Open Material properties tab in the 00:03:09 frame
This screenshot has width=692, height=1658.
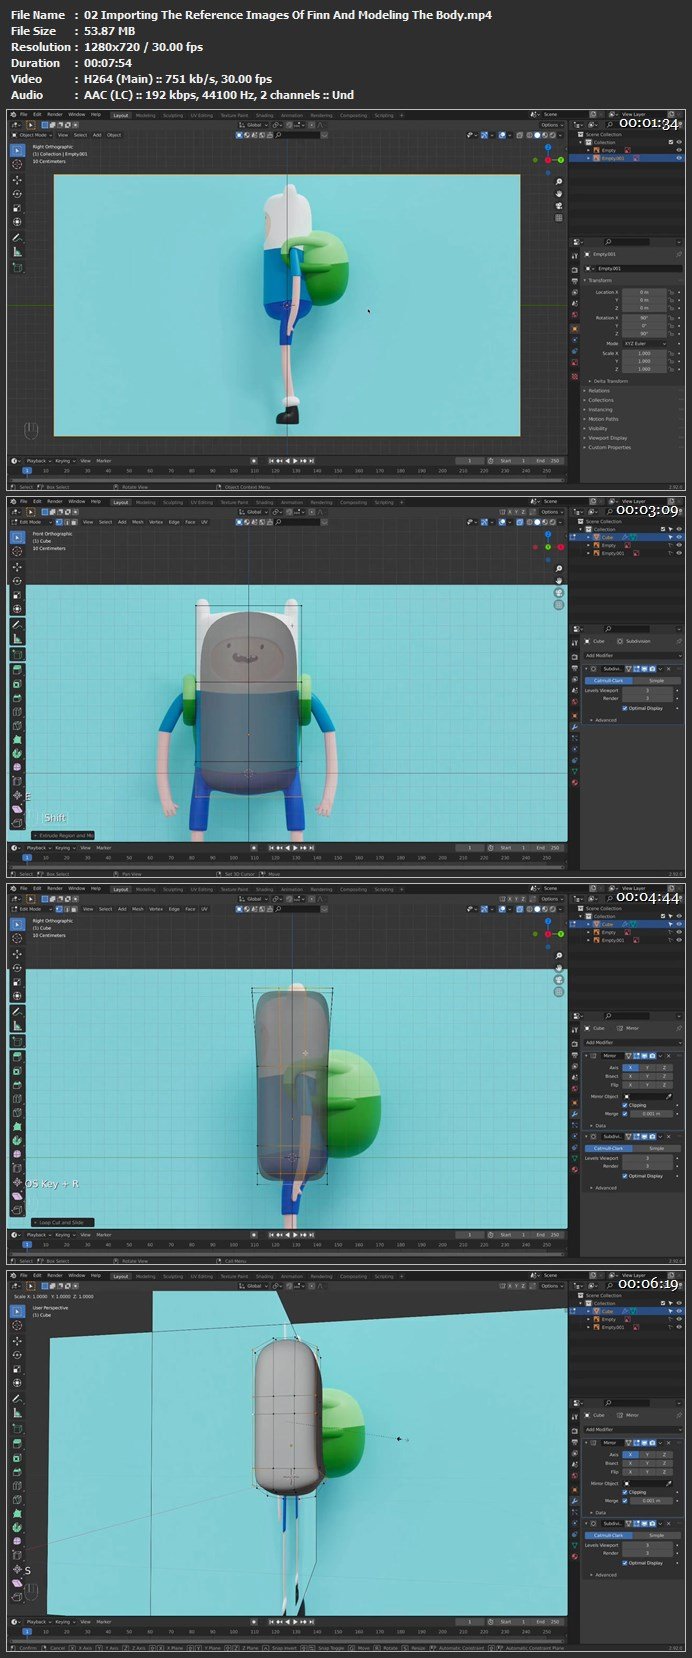click(x=576, y=782)
